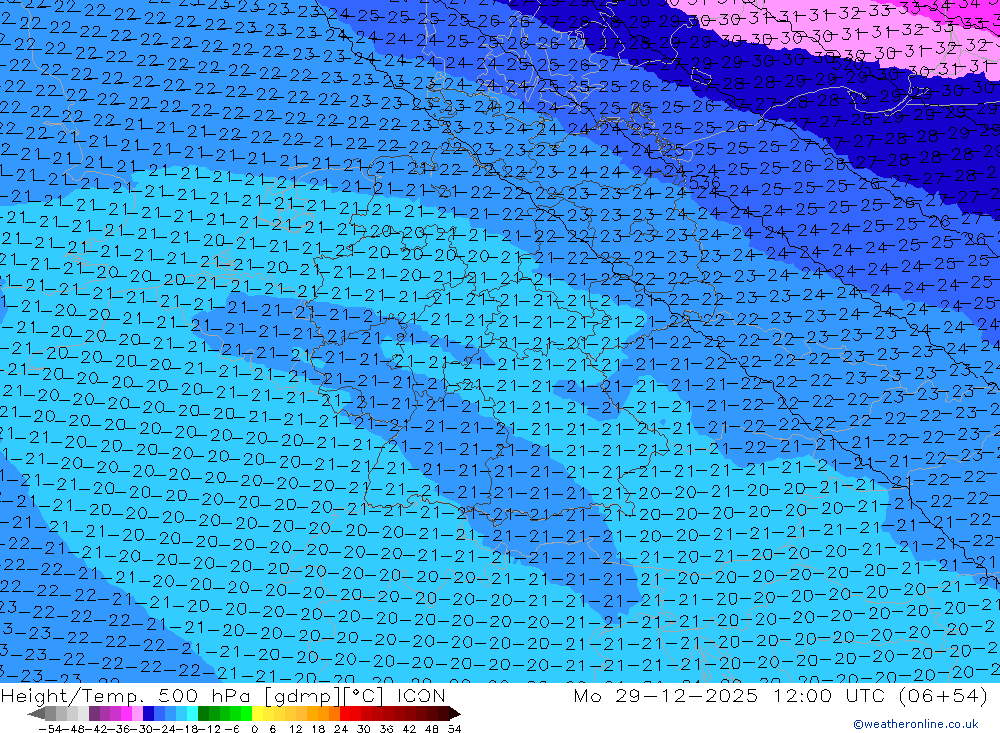Select the dark purple legend swatch near -42
Image resolution: width=1000 pixels, height=733 pixels.
click(x=94, y=714)
